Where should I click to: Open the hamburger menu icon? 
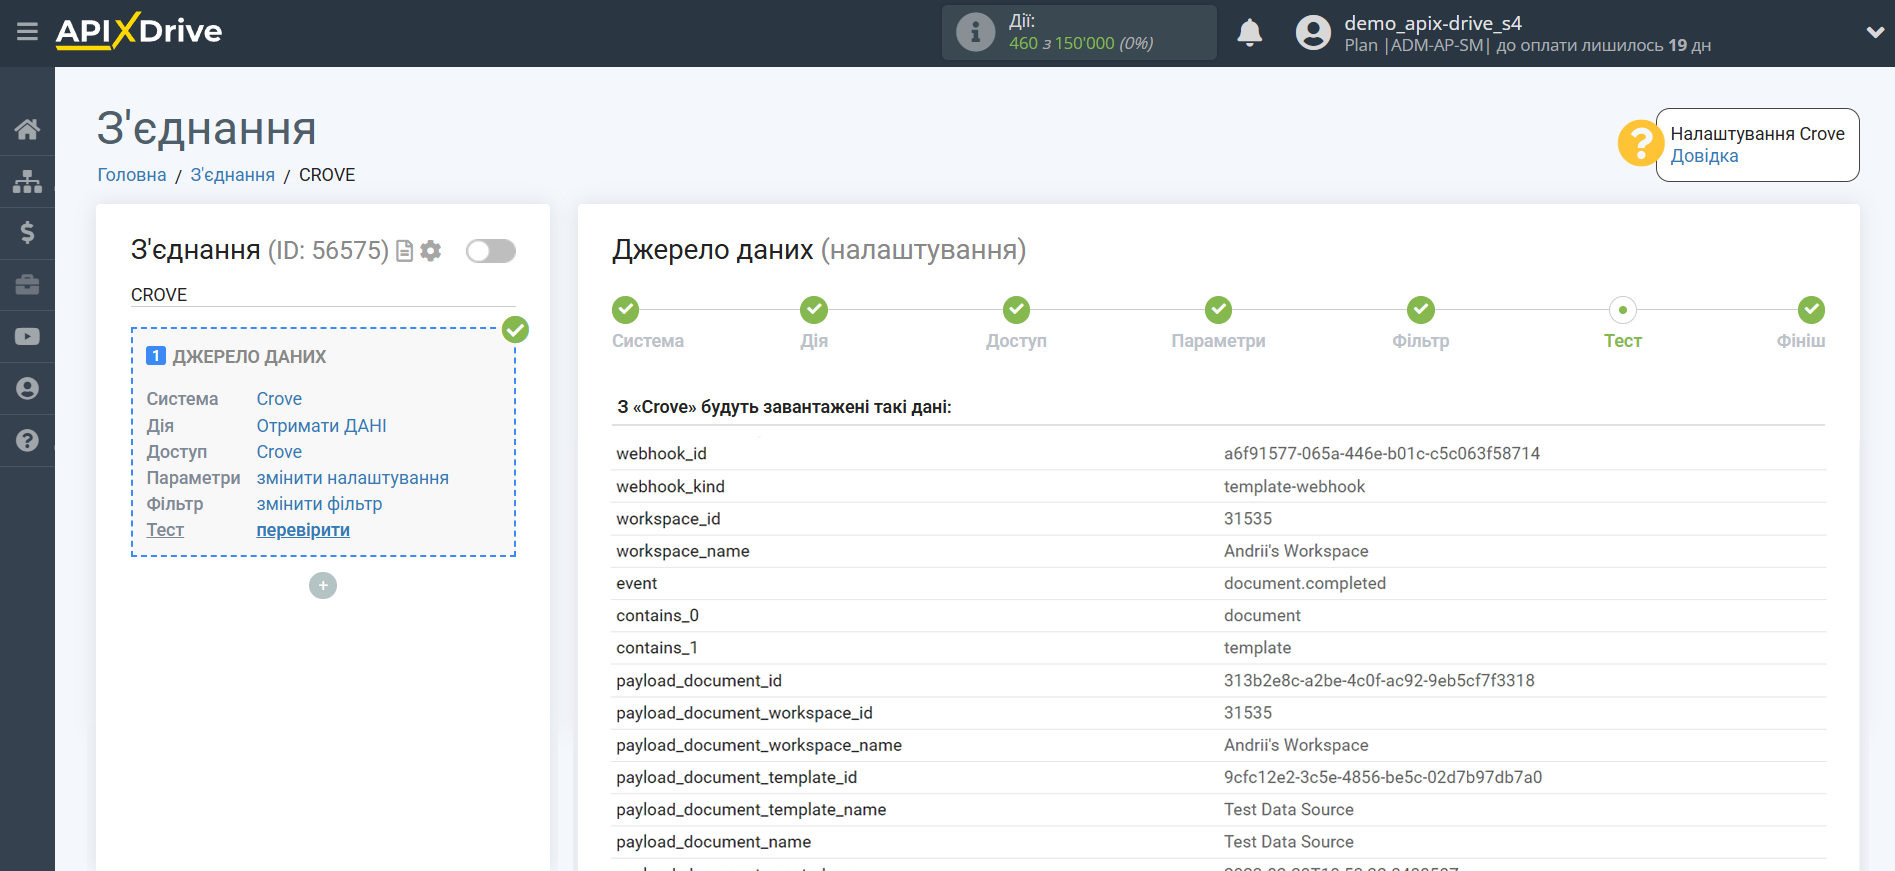click(27, 32)
